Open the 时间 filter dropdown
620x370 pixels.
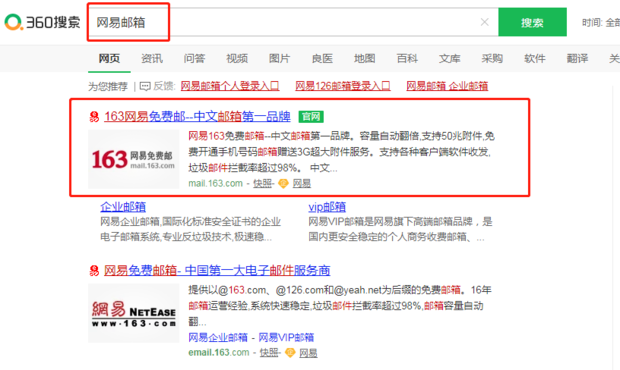point(601,23)
